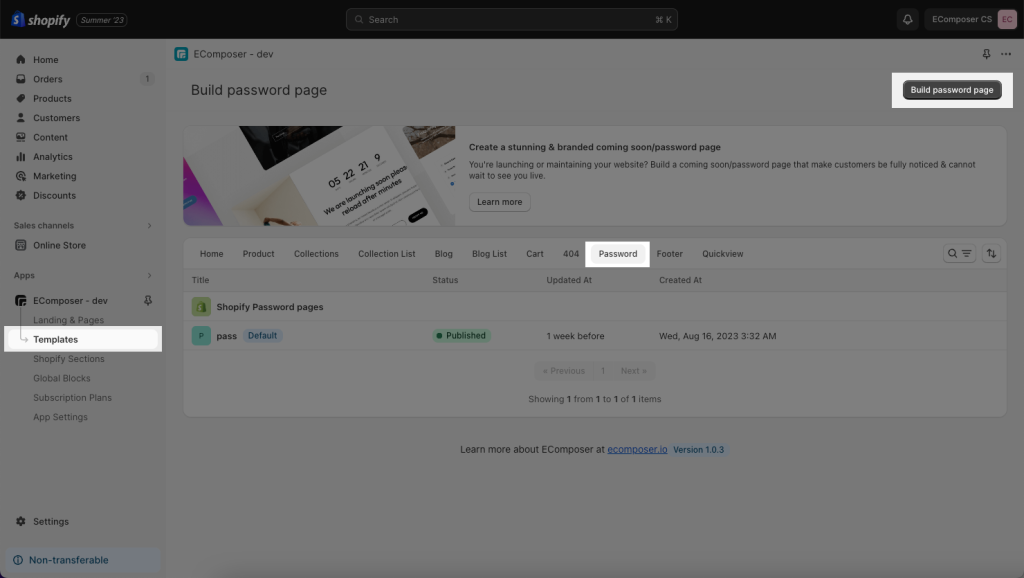Screen dimensions: 1024x578
Task: Click the Discounts badge icon
Action: pos(21,195)
